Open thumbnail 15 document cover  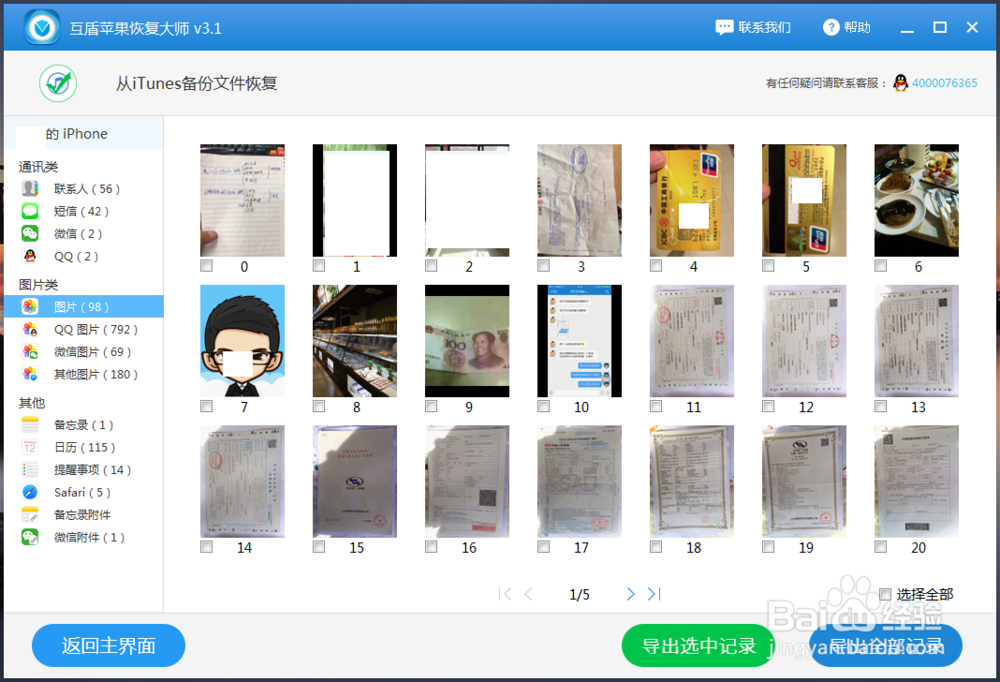355,482
